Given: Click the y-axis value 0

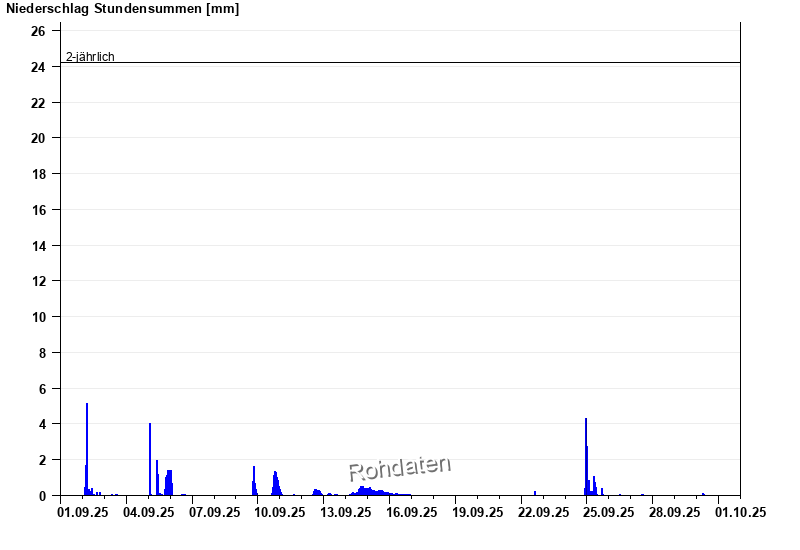Looking at the screenshot, I should tap(42, 496).
